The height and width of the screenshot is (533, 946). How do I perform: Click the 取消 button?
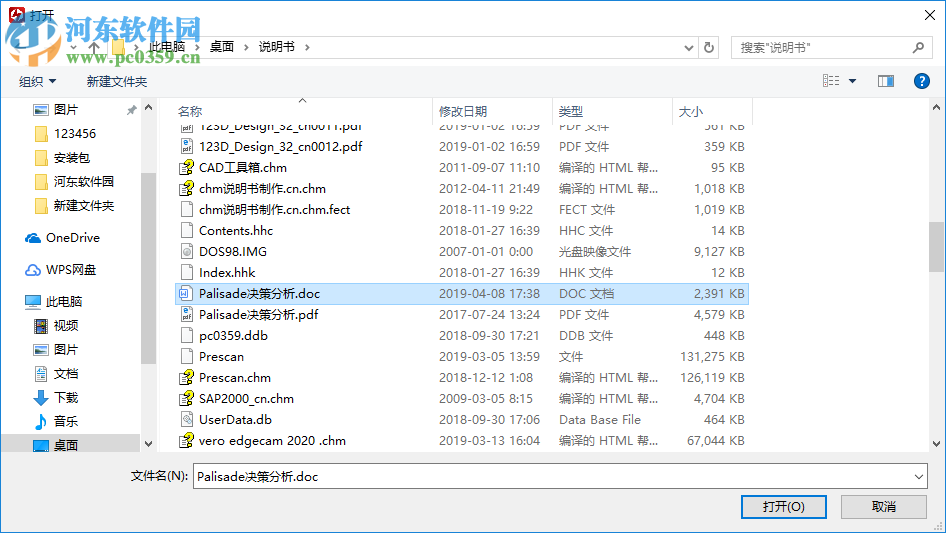coord(884,506)
